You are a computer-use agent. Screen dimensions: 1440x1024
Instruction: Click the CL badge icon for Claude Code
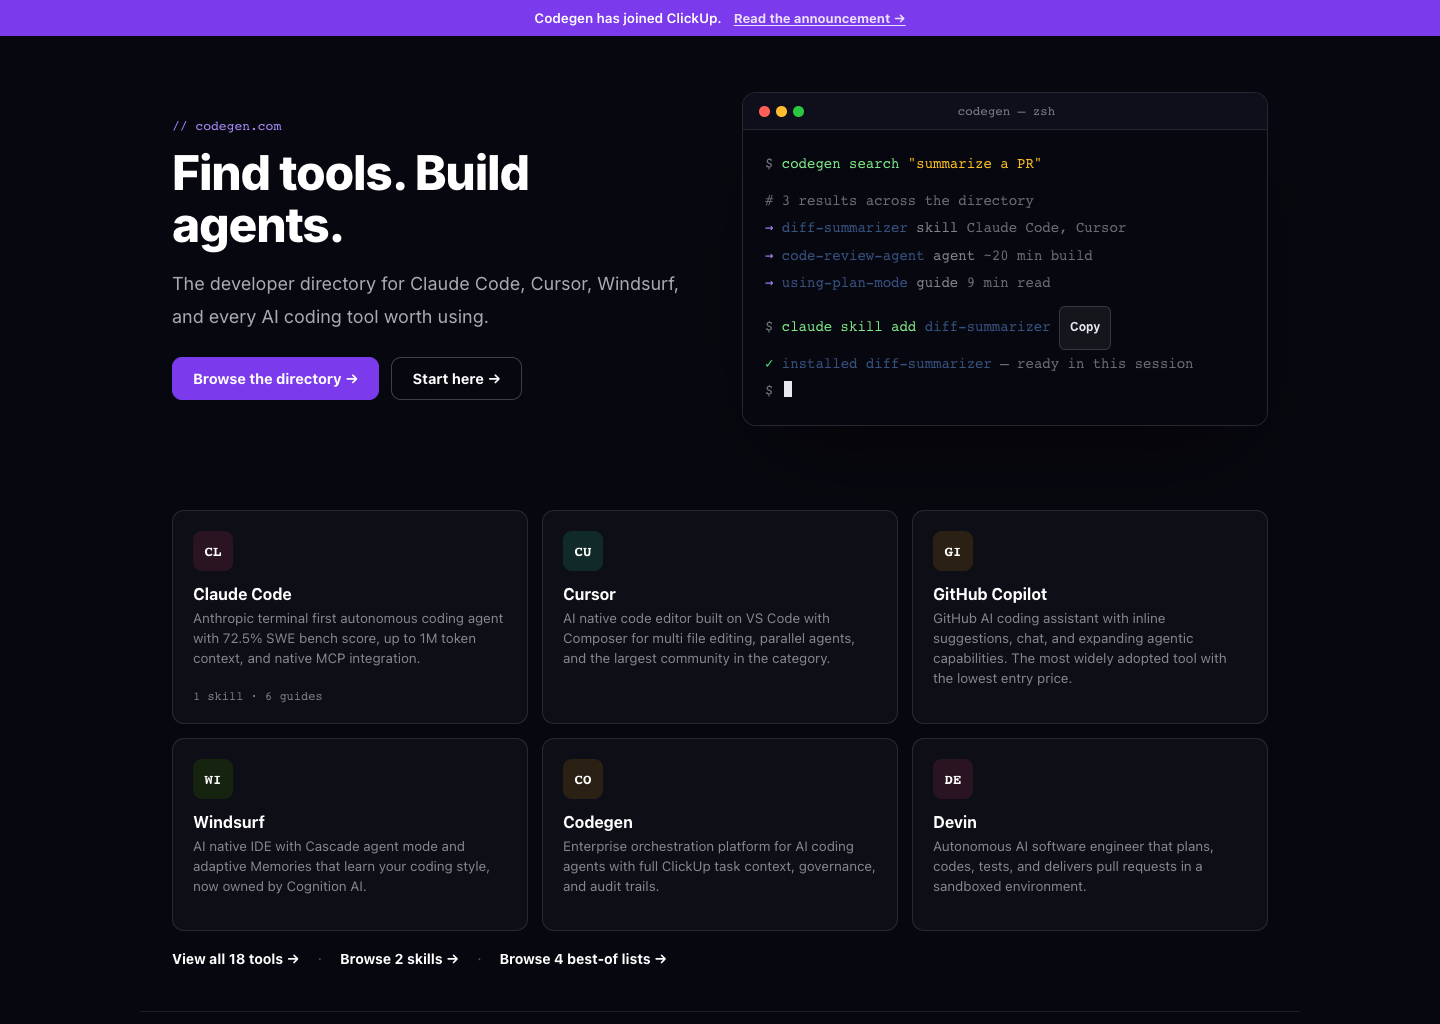click(213, 551)
